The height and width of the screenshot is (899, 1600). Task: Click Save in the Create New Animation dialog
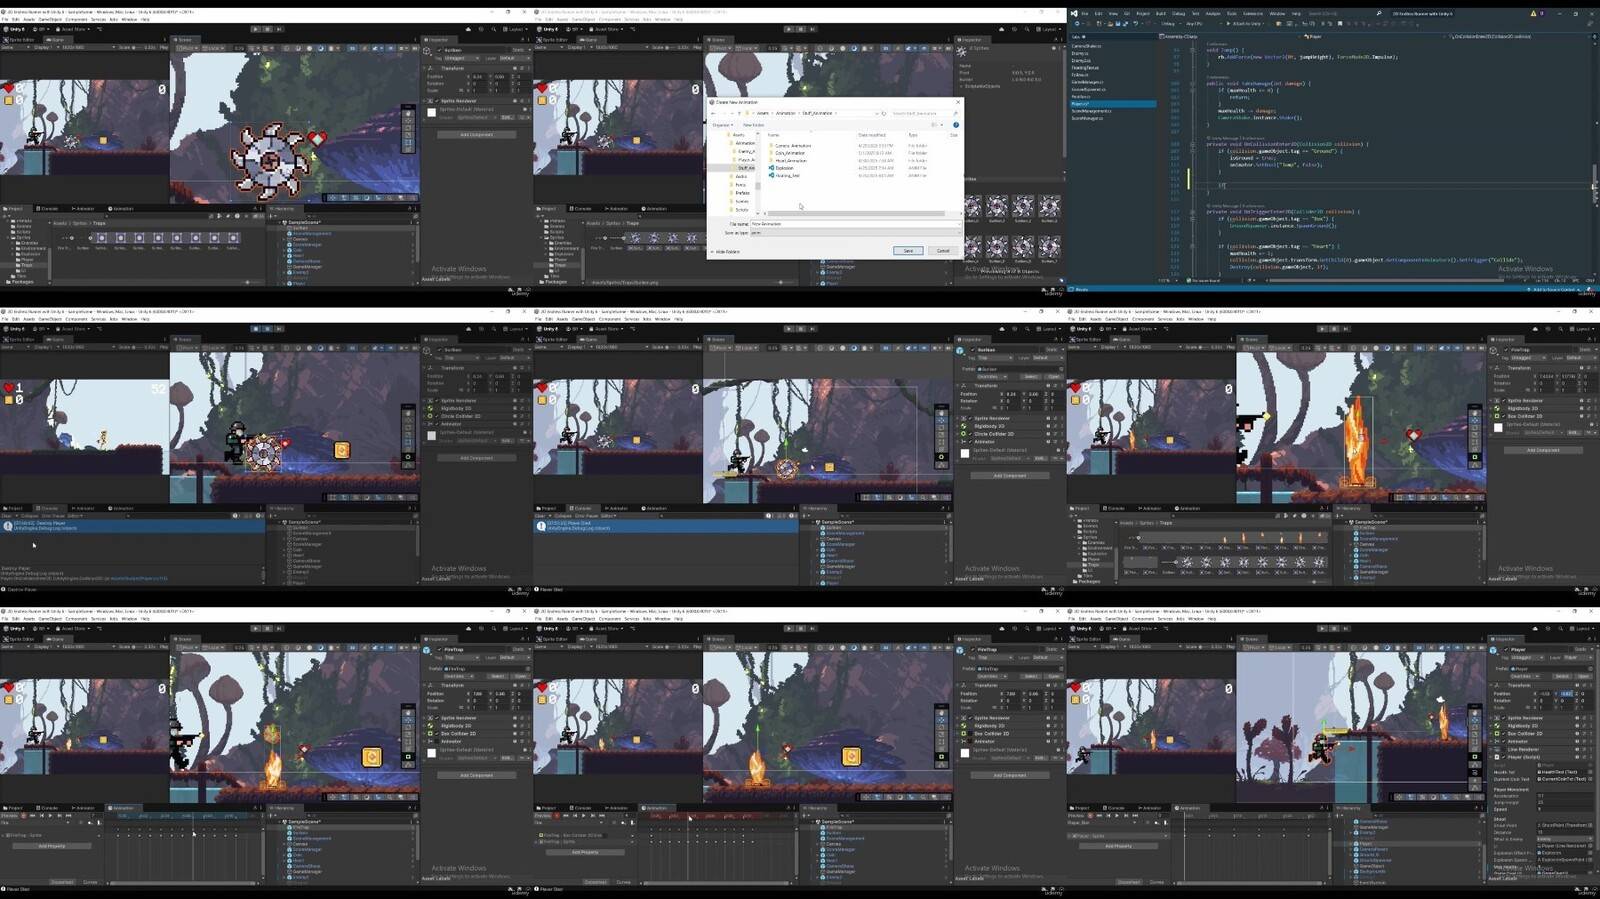[908, 251]
